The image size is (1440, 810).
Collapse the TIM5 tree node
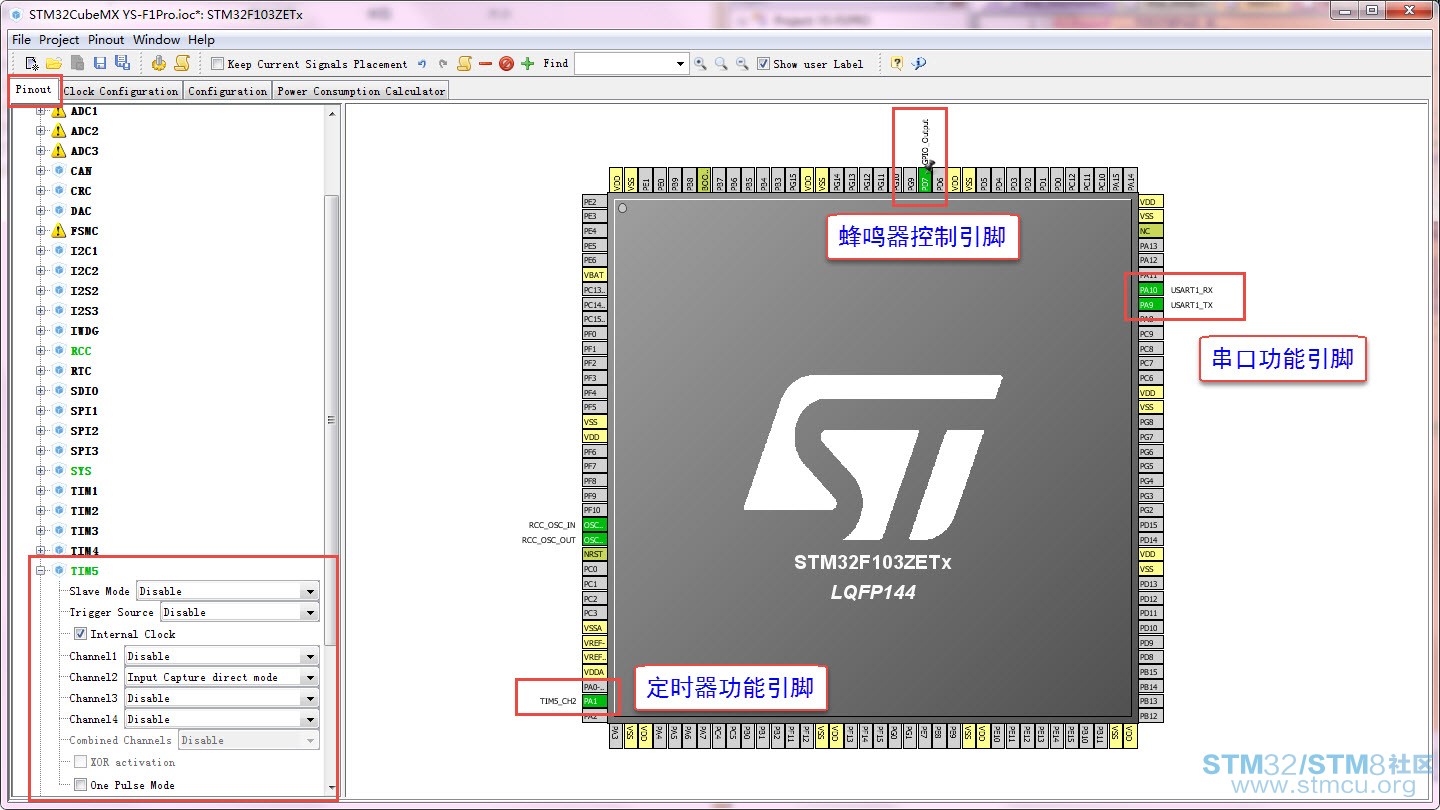coord(41,571)
